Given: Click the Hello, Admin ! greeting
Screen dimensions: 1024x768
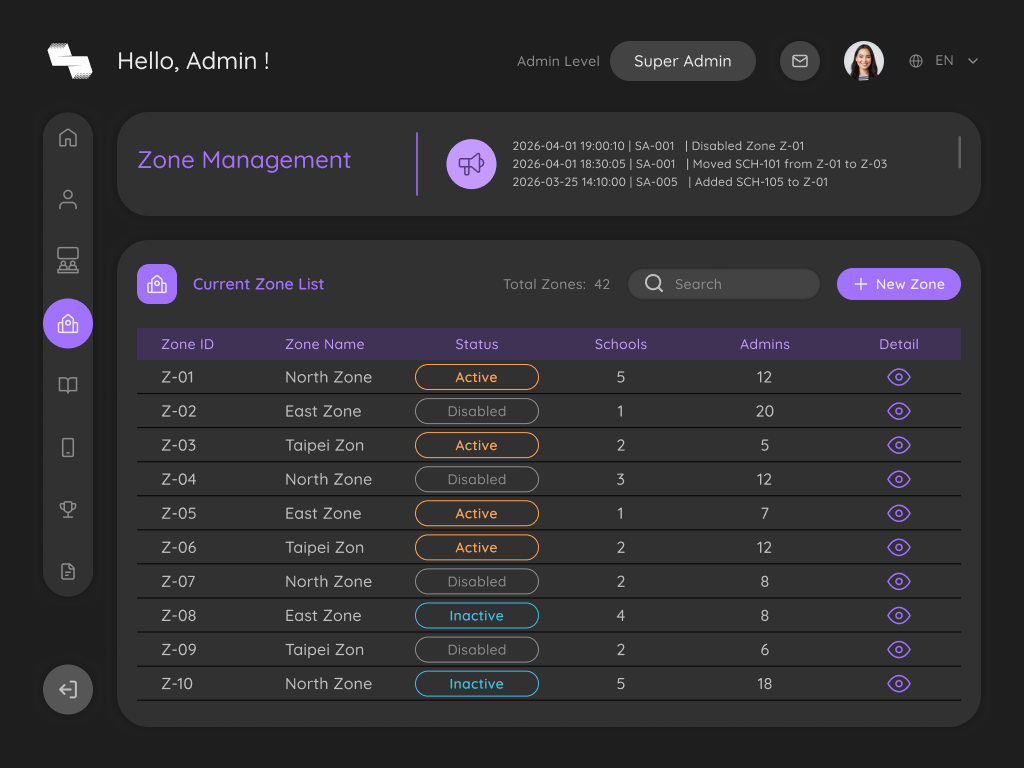Looking at the screenshot, I should tap(193, 61).
